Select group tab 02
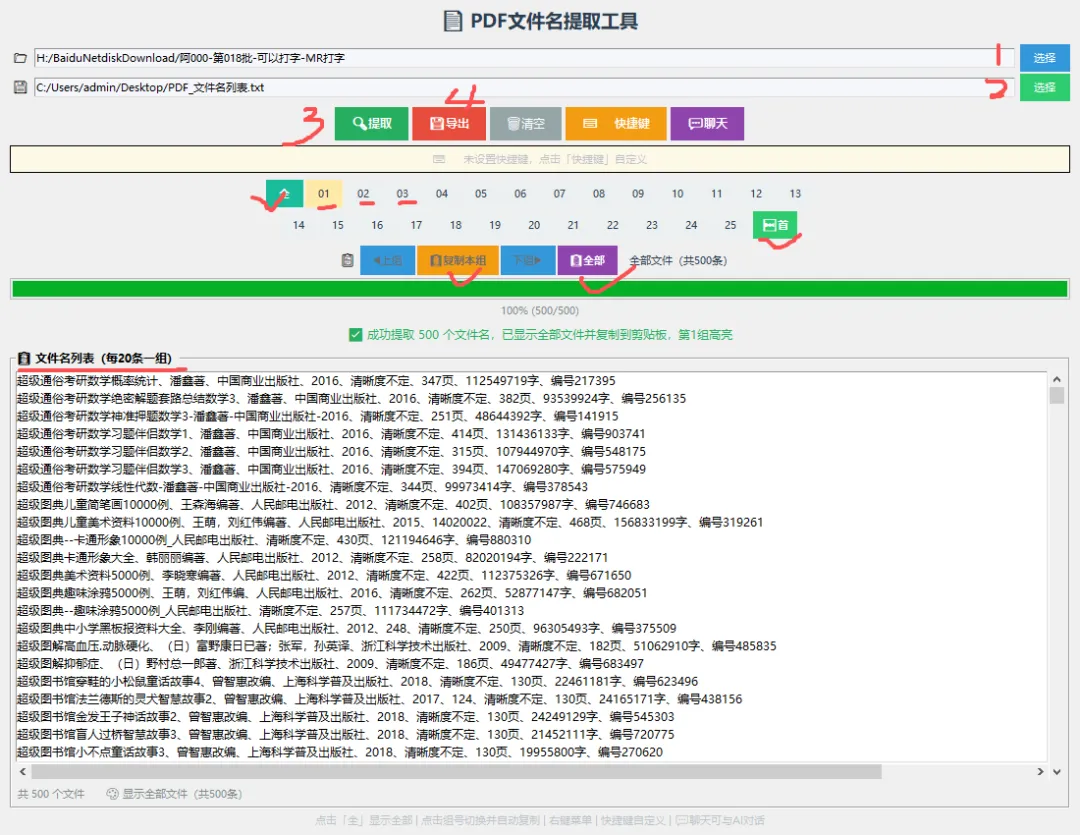Image resolution: width=1080 pixels, height=835 pixels. 363,194
